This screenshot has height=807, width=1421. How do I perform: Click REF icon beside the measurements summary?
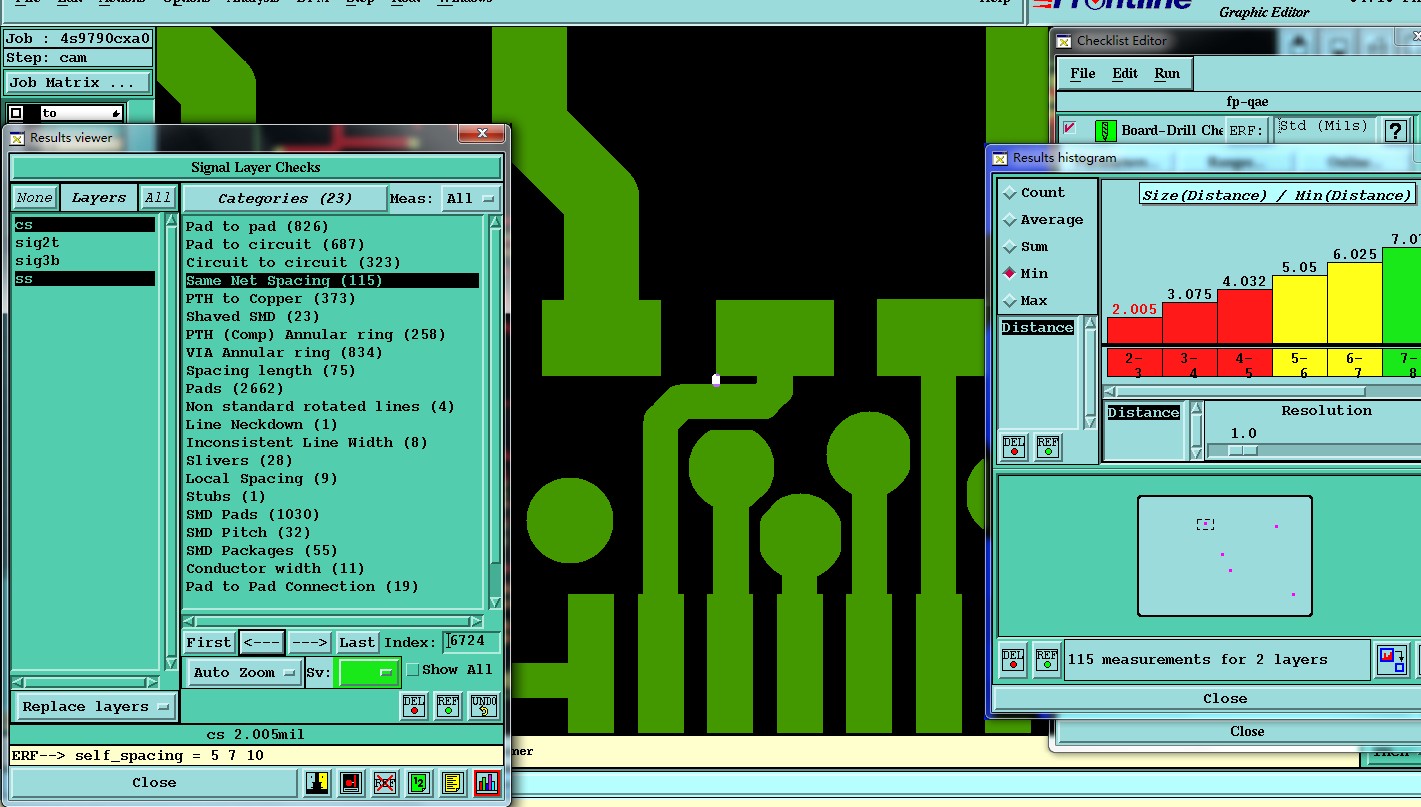(1046, 660)
